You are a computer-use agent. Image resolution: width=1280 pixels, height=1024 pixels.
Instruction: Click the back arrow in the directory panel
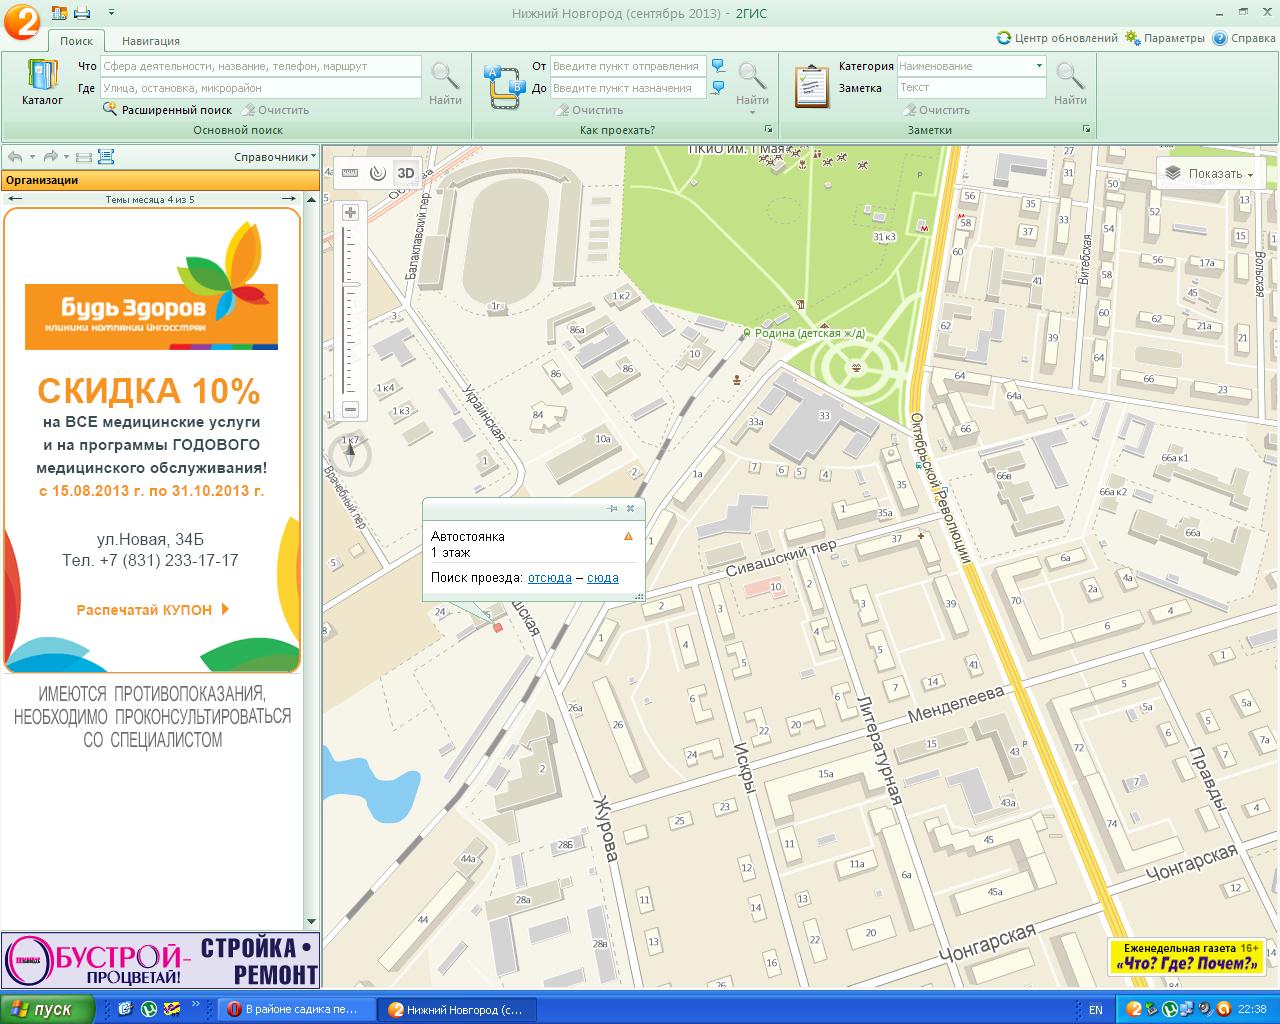(15, 157)
